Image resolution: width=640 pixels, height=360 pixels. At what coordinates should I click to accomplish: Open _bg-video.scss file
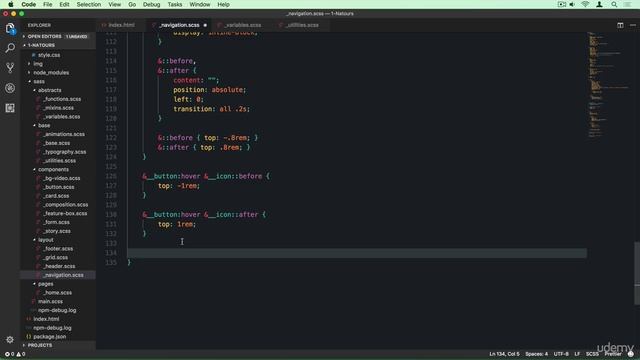62,178
